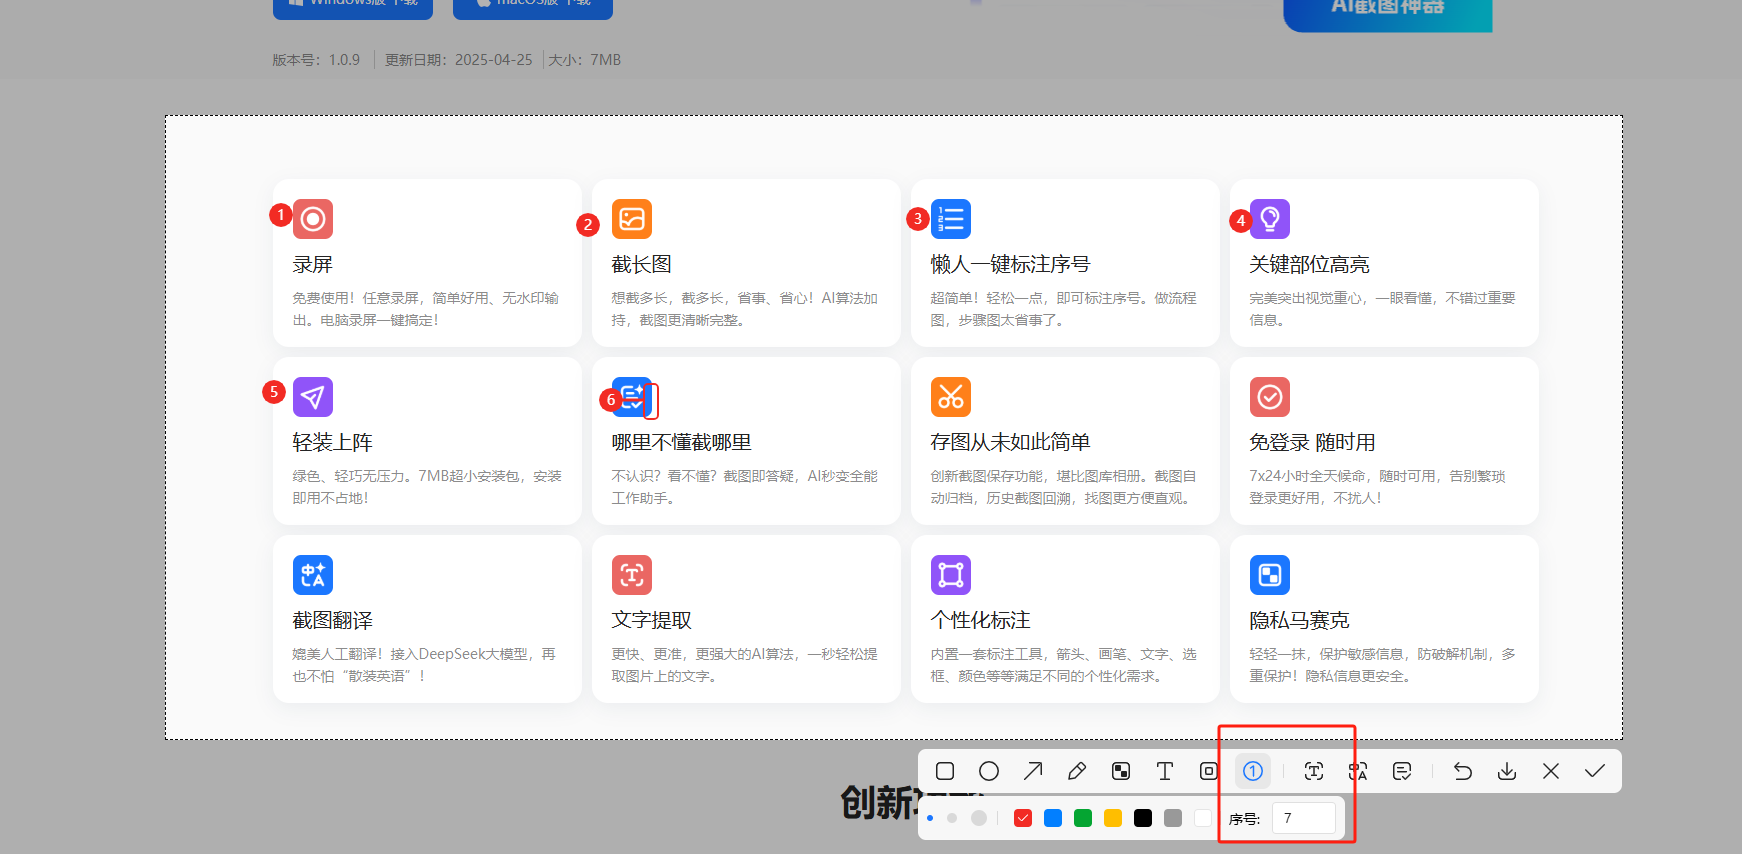
Task: Save screenshot with download icon
Action: [1507, 771]
